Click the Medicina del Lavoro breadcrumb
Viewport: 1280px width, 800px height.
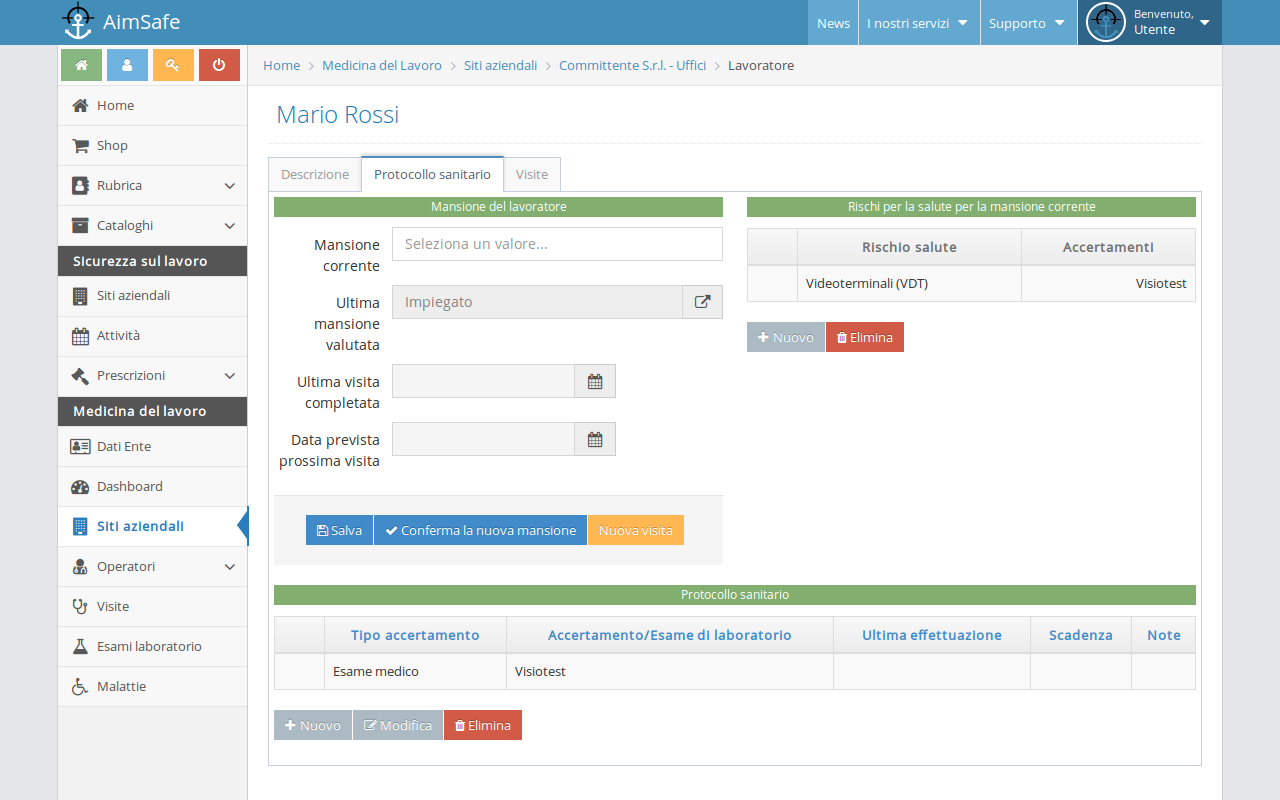click(x=382, y=65)
